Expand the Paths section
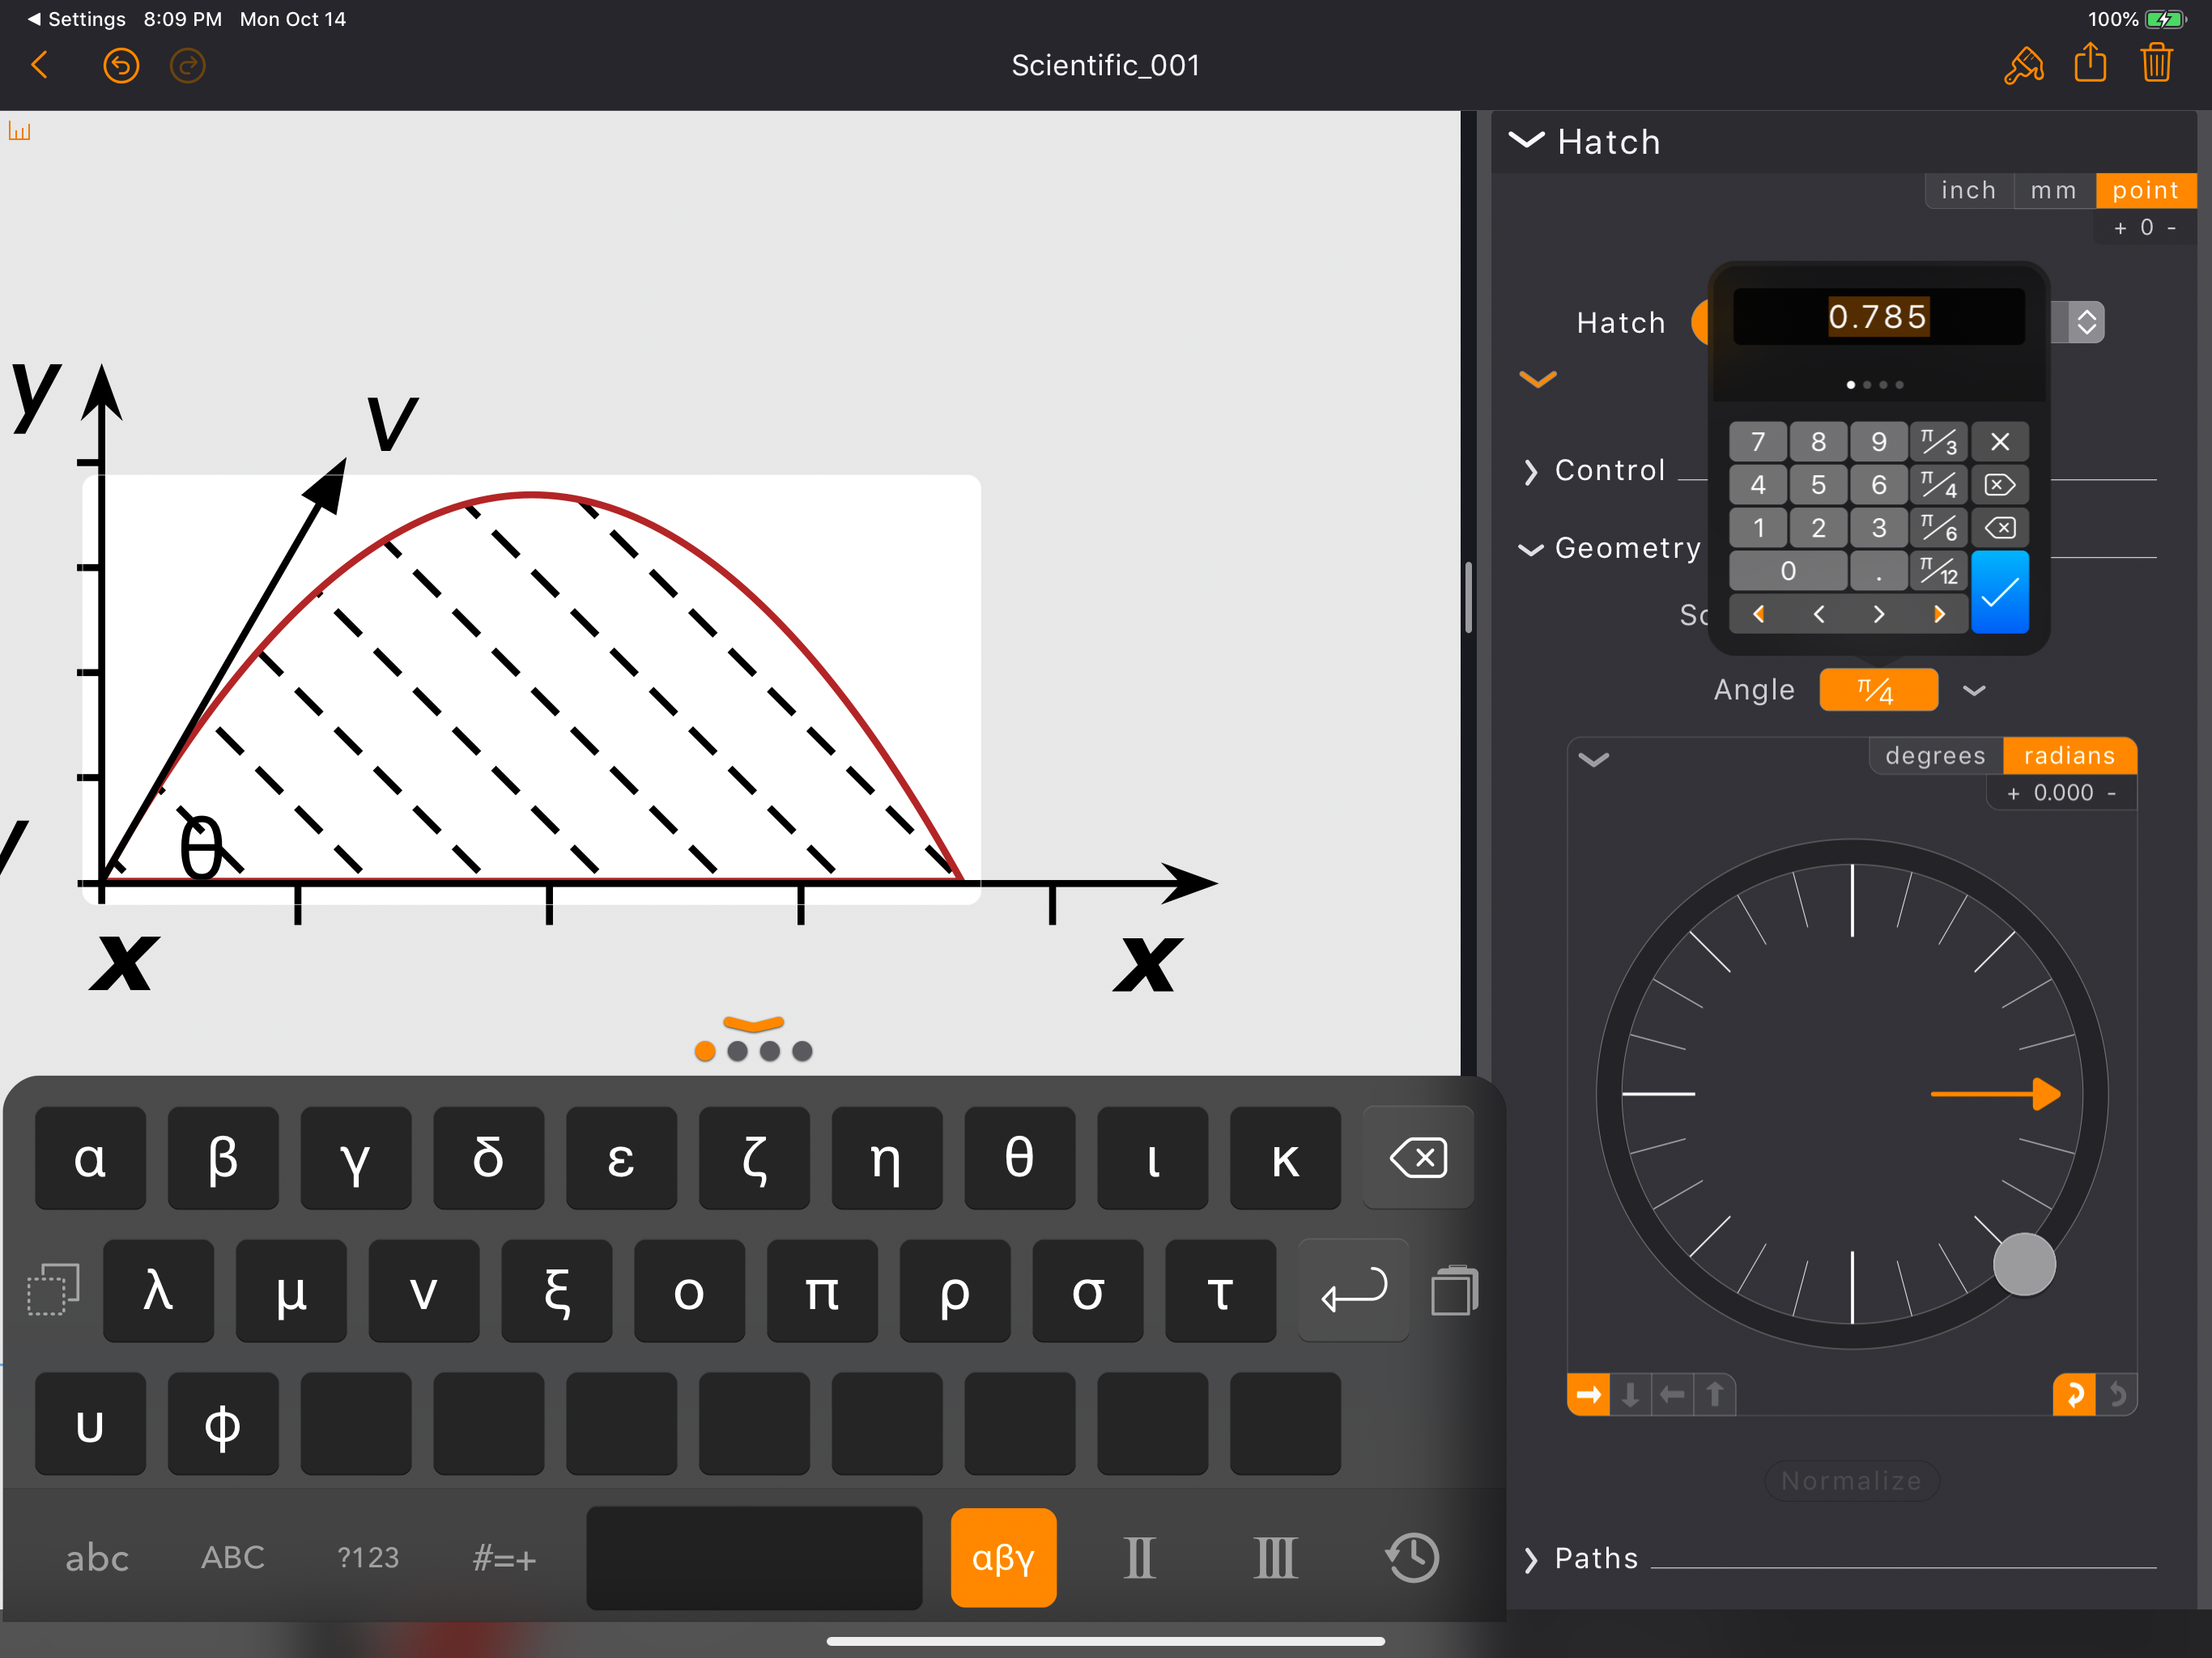 coord(1531,1560)
